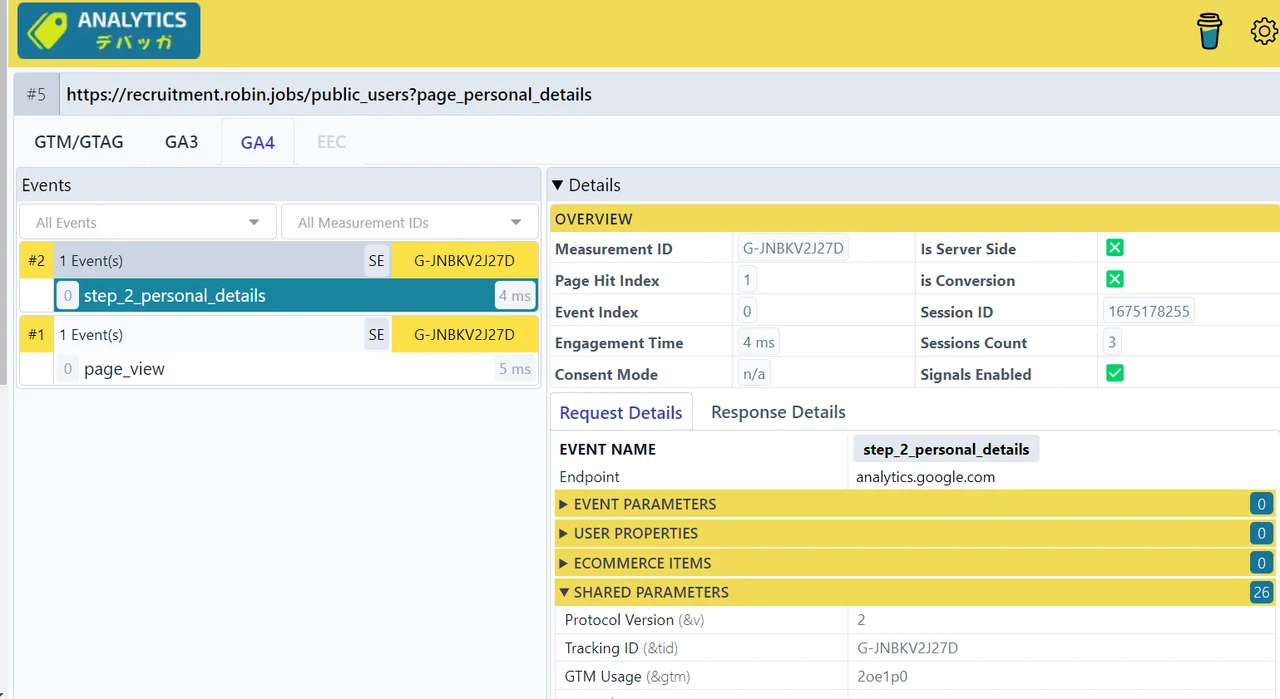Click the Measurement ID value G-JNBKV2J27D
The image size is (1280, 699).
[x=794, y=248]
